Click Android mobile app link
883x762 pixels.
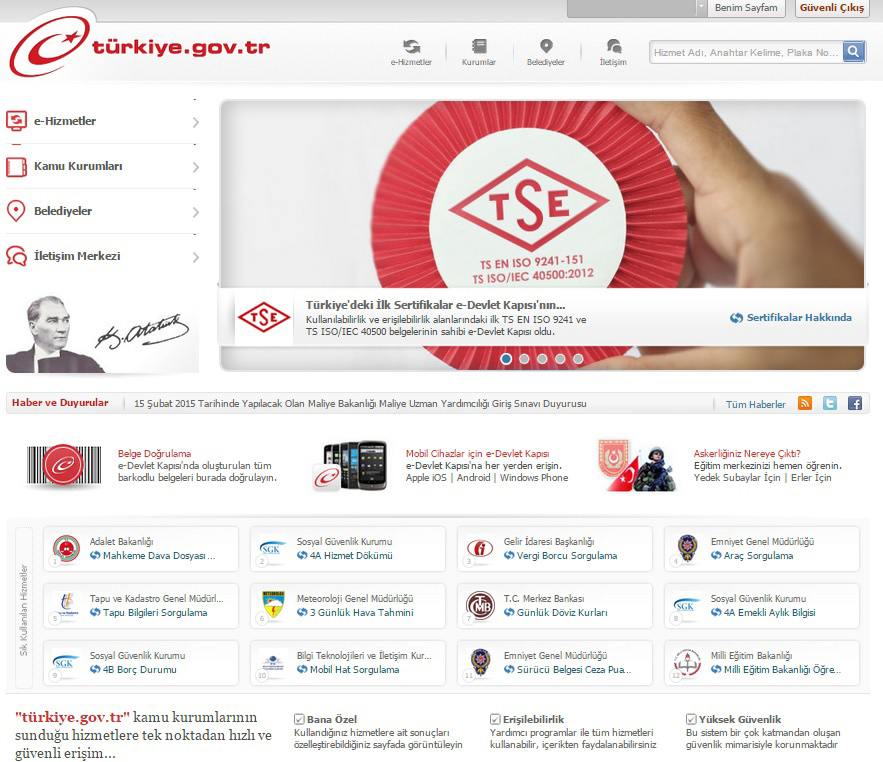(474, 478)
